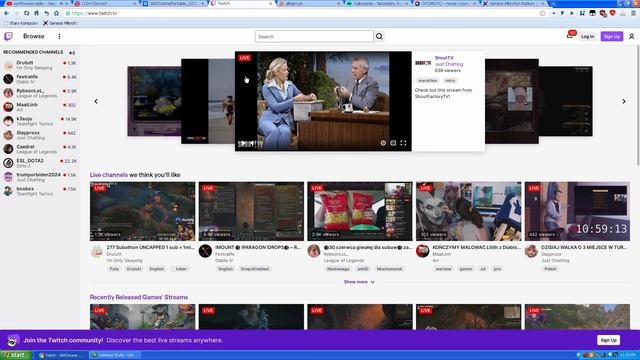
Task: Select the beach stream thumbnail in carousel
Action: point(208,101)
